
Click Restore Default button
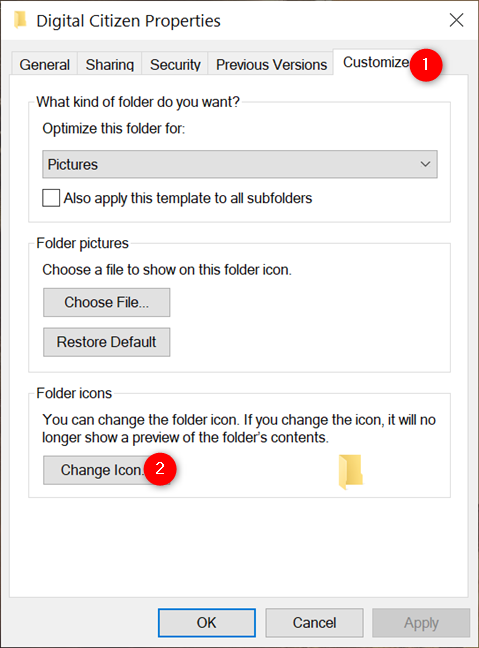[x=107, y=342]
